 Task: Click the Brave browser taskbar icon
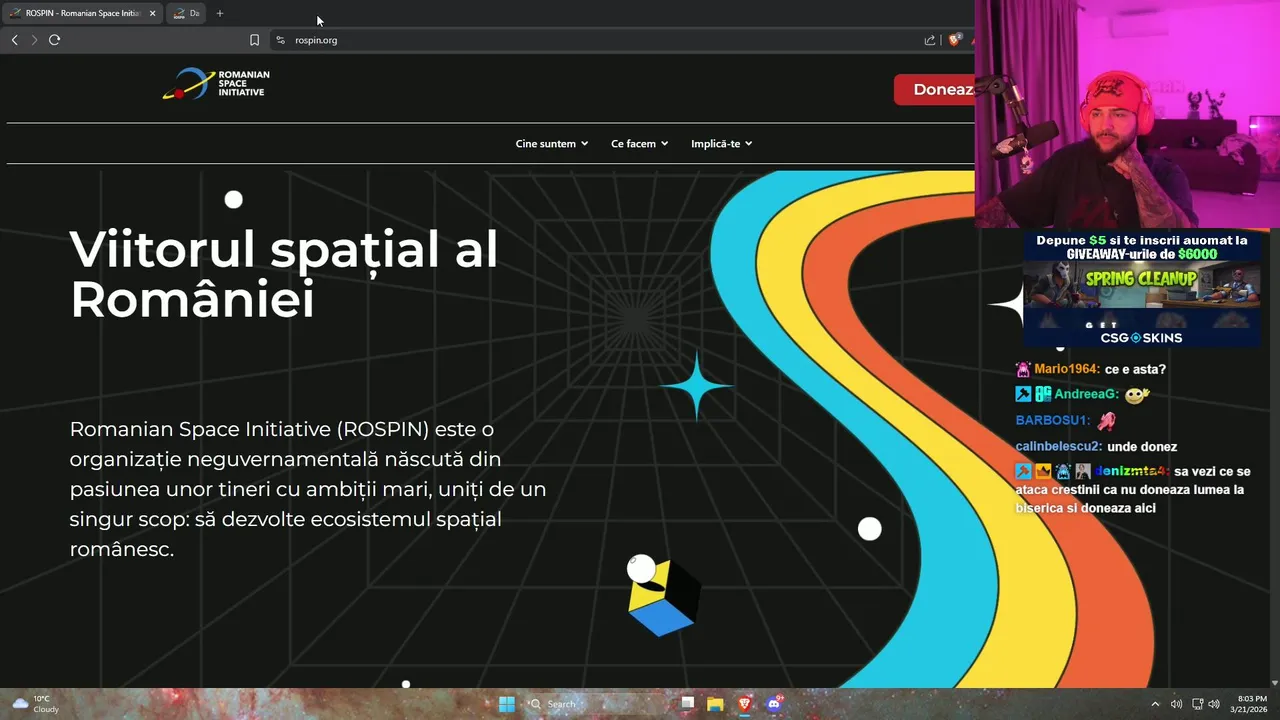coord(745,704)
